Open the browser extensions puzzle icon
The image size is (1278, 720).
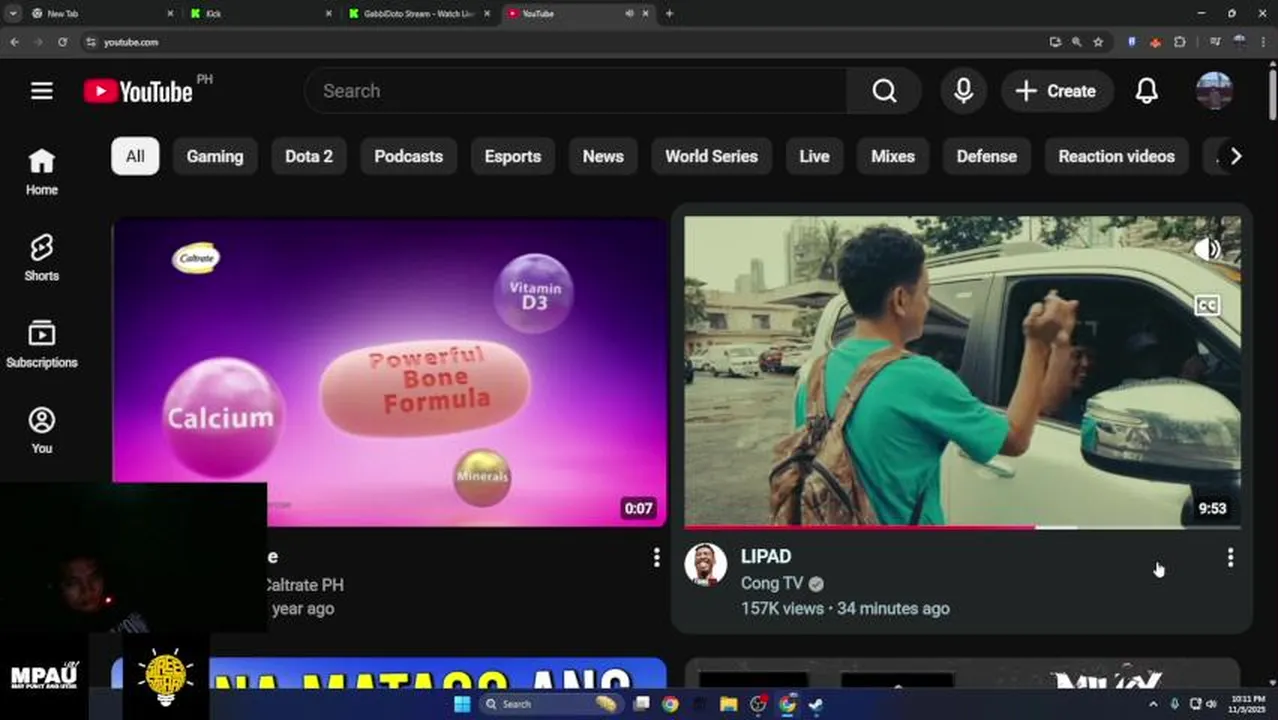pyautogui.click(x=1180, y=42)
